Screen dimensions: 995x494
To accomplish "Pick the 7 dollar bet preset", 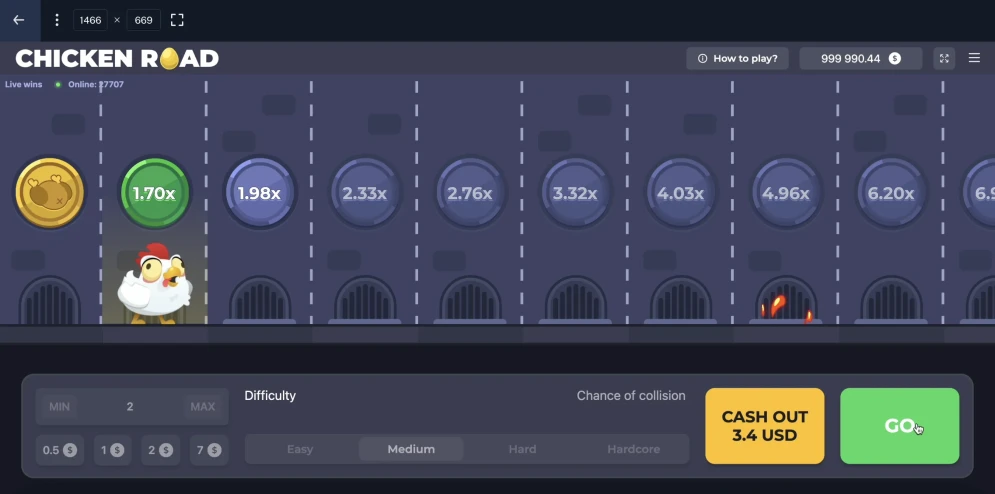I will pos(208,450).
